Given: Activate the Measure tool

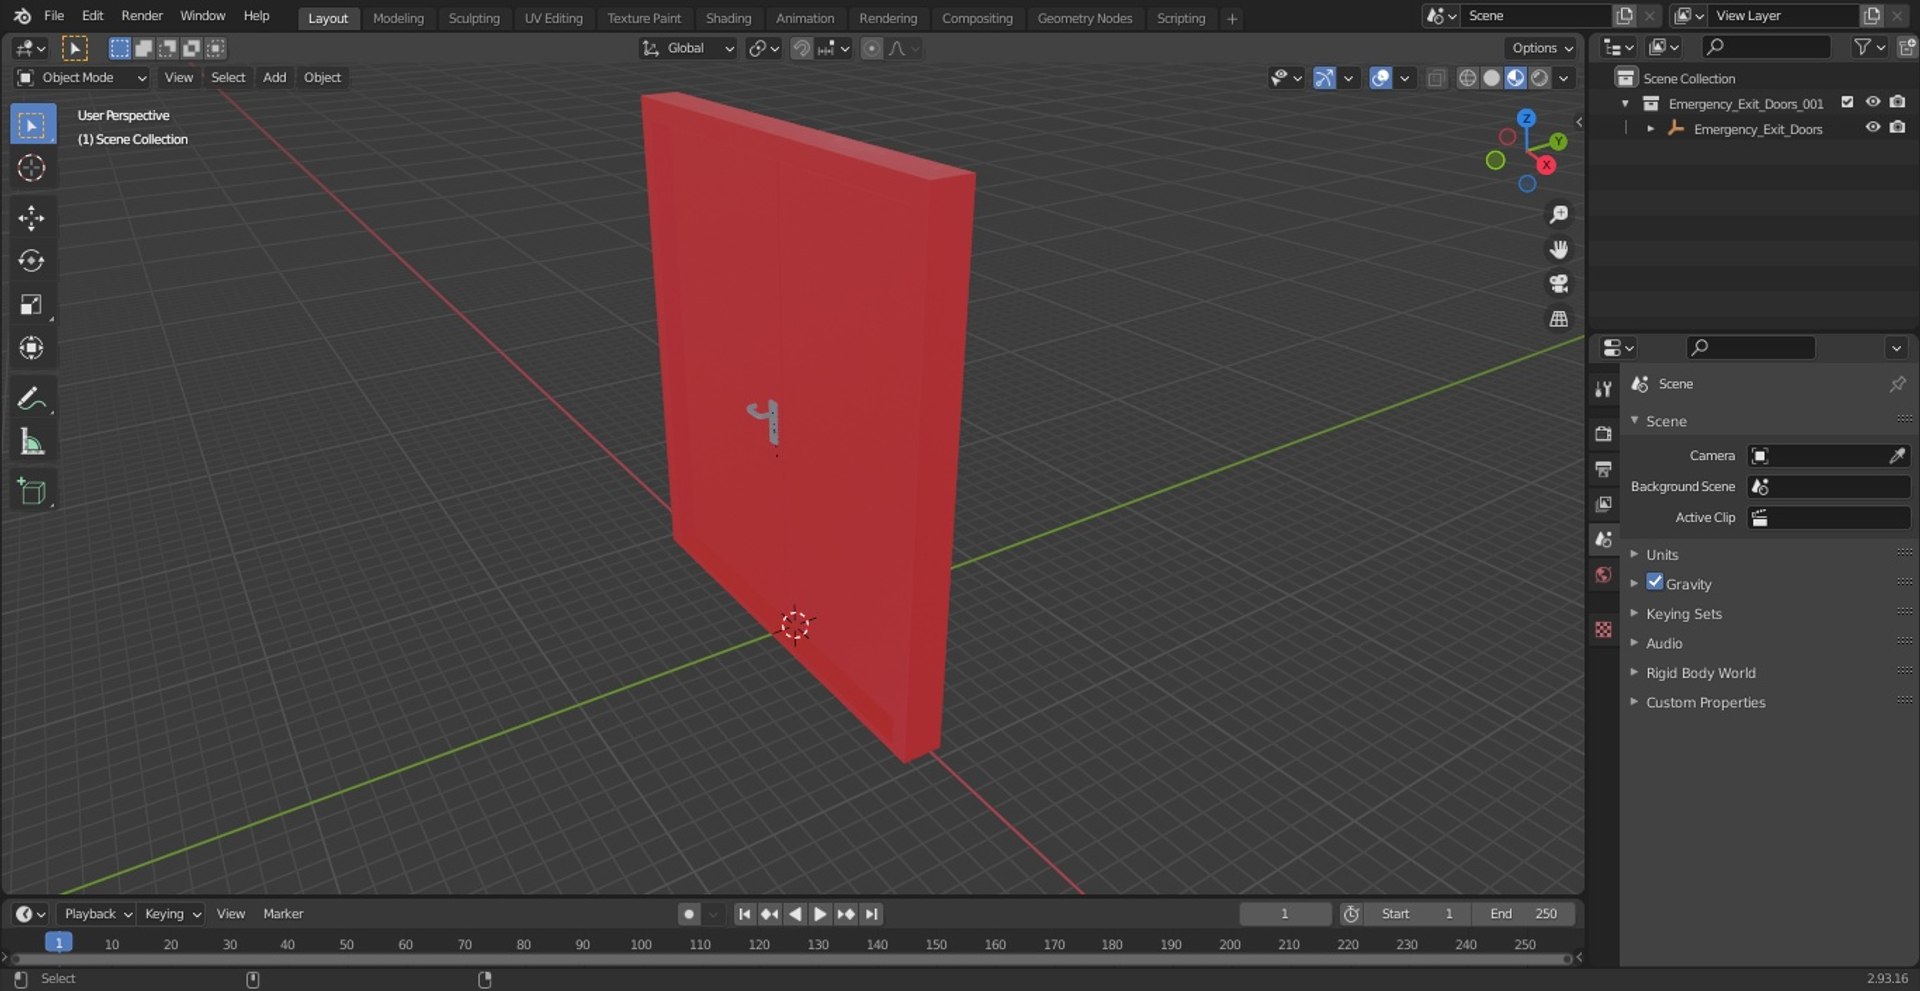Looking at the screenshot, I should tap(32, 441).
